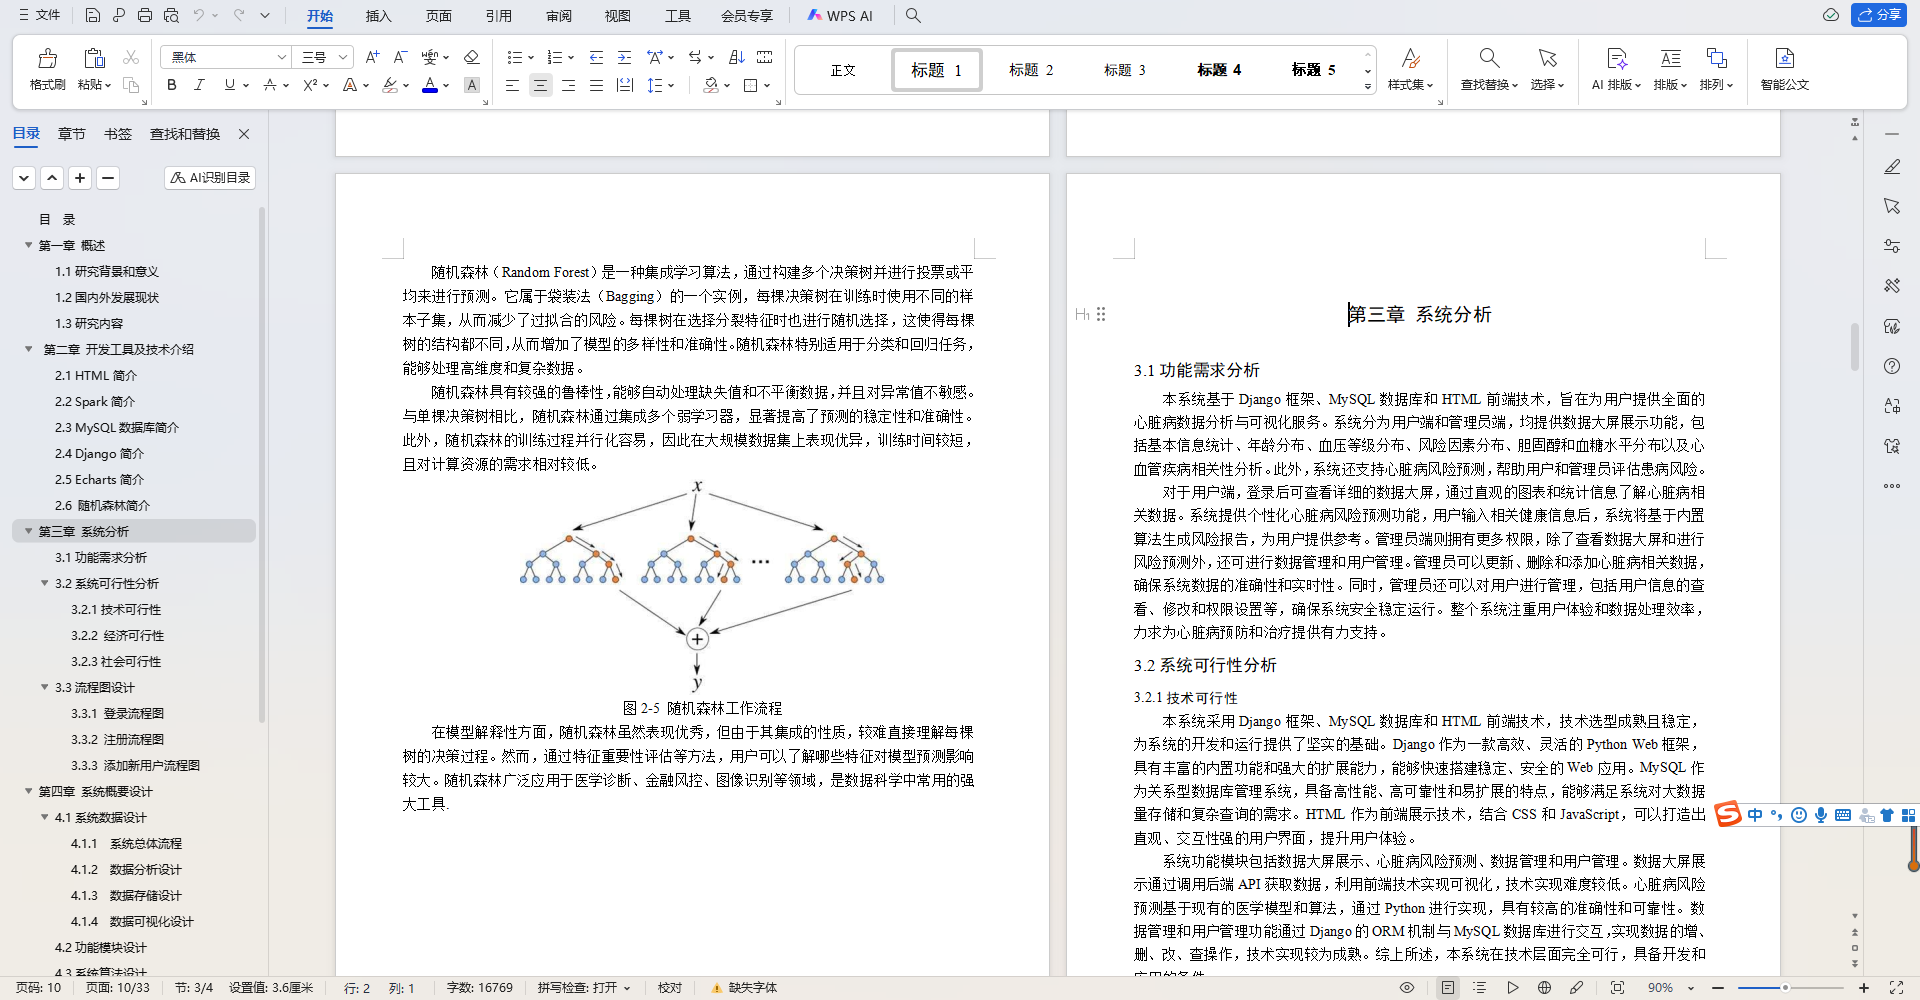
Task: Toggle underline formatting
Action: pyautogui.click(x=230, y=85)
